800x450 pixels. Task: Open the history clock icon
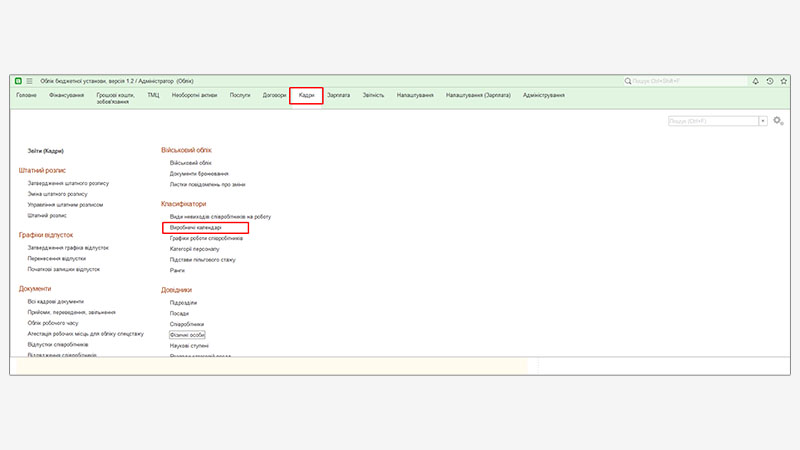pyautogui.click(x=769, y=80)
